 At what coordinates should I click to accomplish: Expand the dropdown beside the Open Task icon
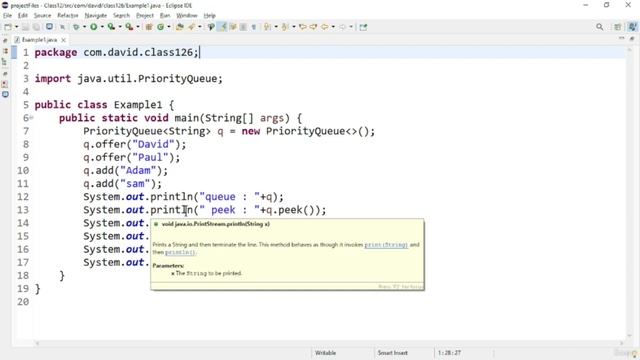click(x=200, y=27)
